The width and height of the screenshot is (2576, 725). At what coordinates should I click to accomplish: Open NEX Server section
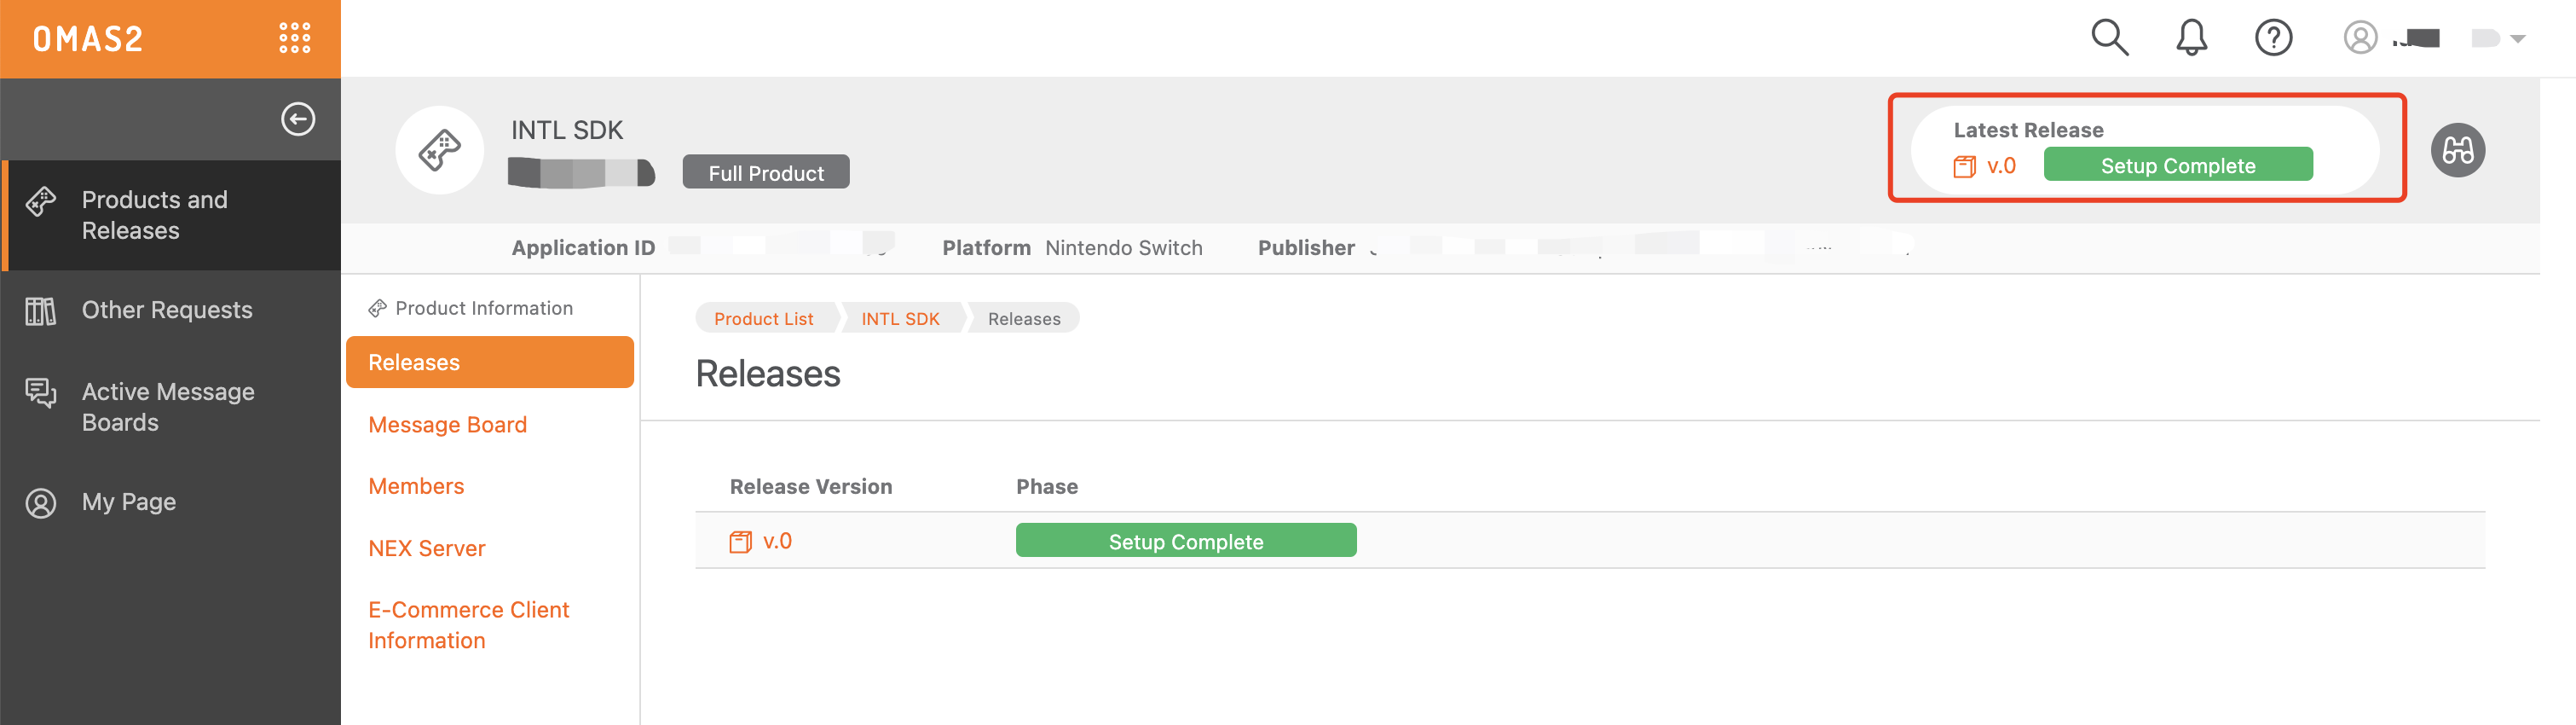(426, 548)
